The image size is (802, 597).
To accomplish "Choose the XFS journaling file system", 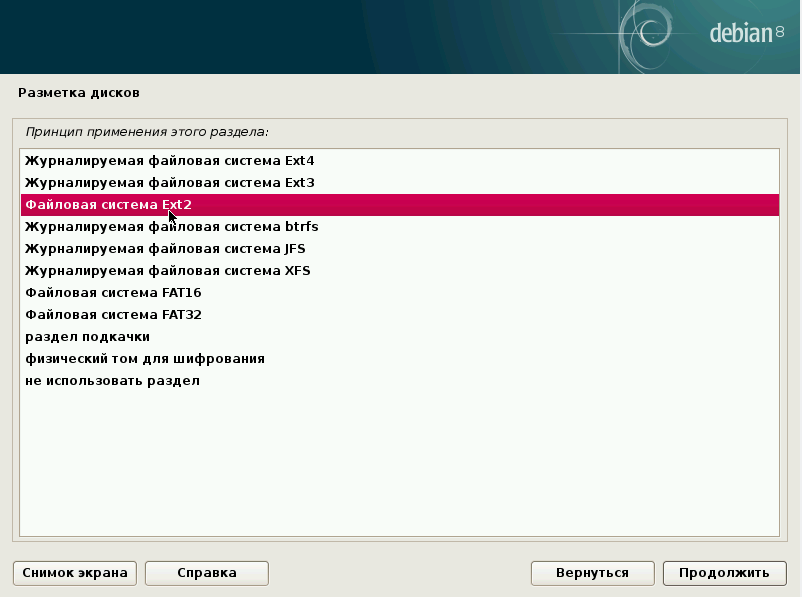I will click(x=167, y=271).
